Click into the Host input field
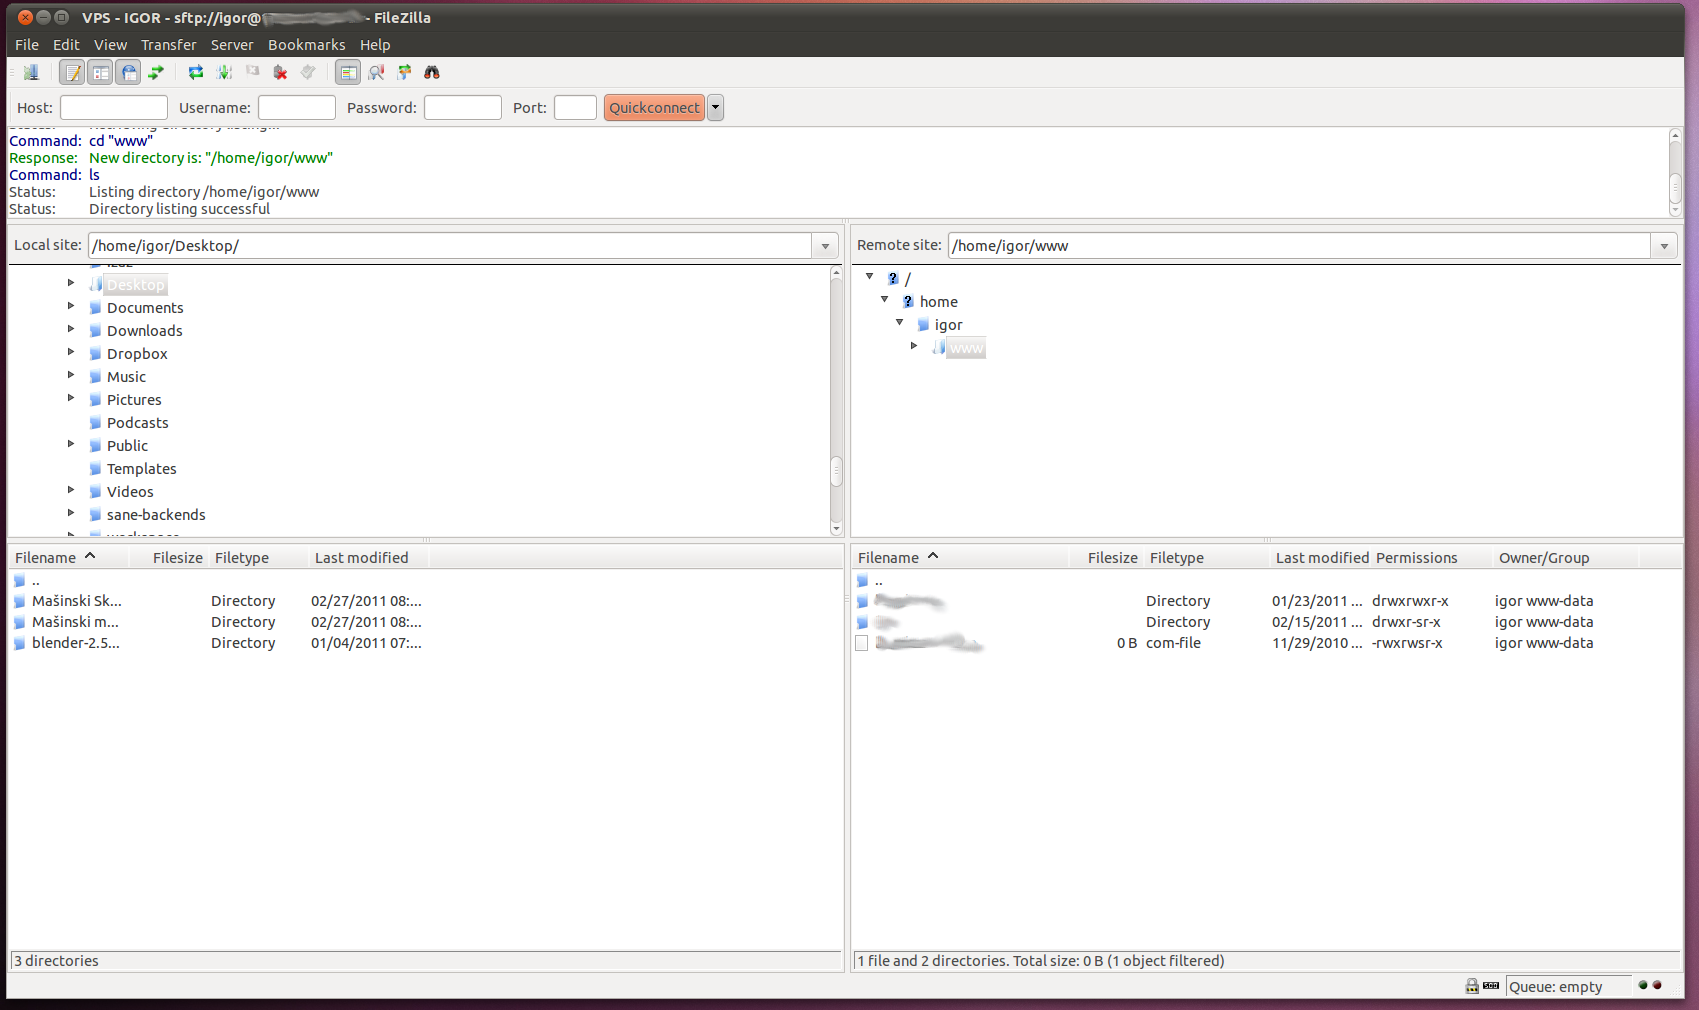1699x1010 pixels. [113, 108]
